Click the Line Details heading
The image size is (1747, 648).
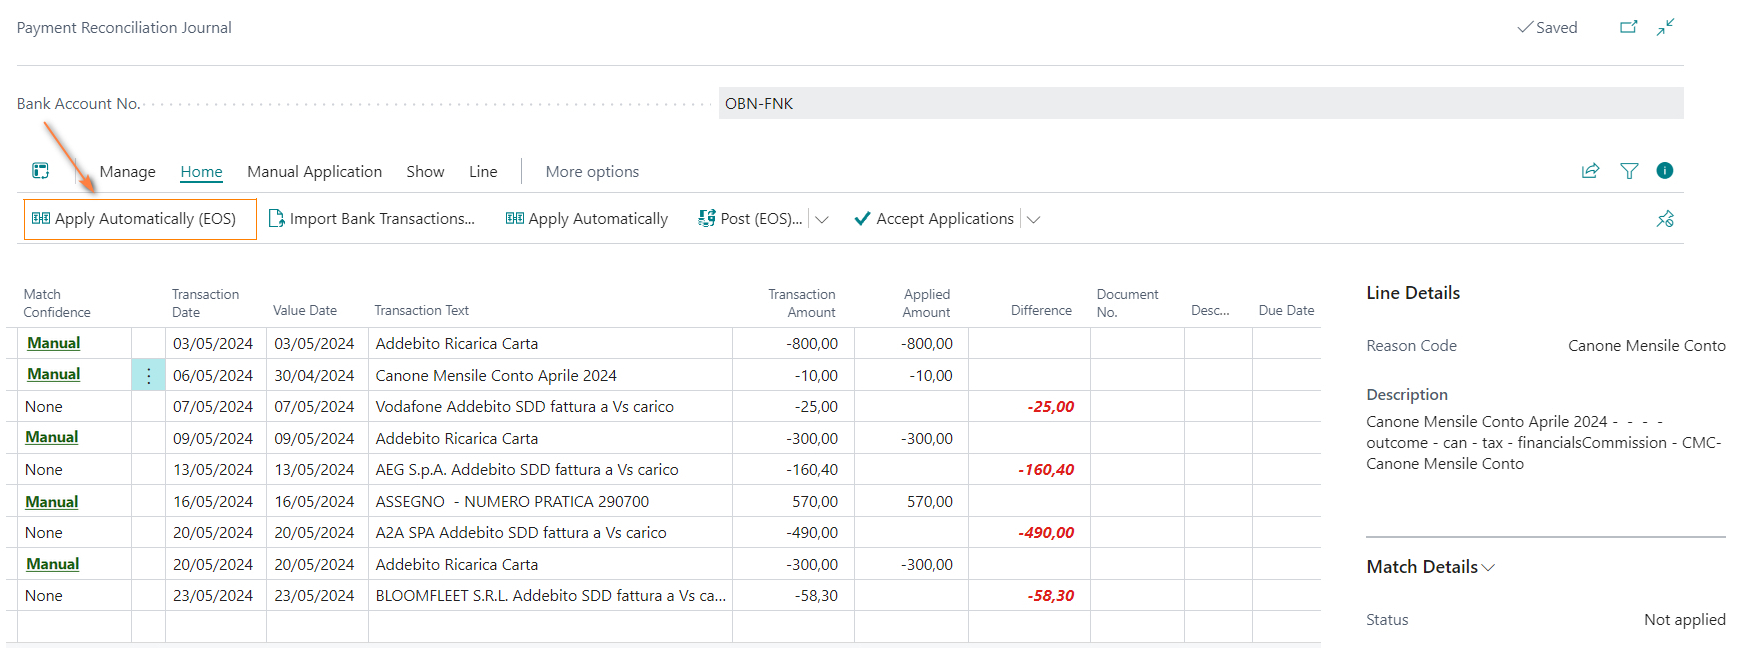click(1413, 293)
